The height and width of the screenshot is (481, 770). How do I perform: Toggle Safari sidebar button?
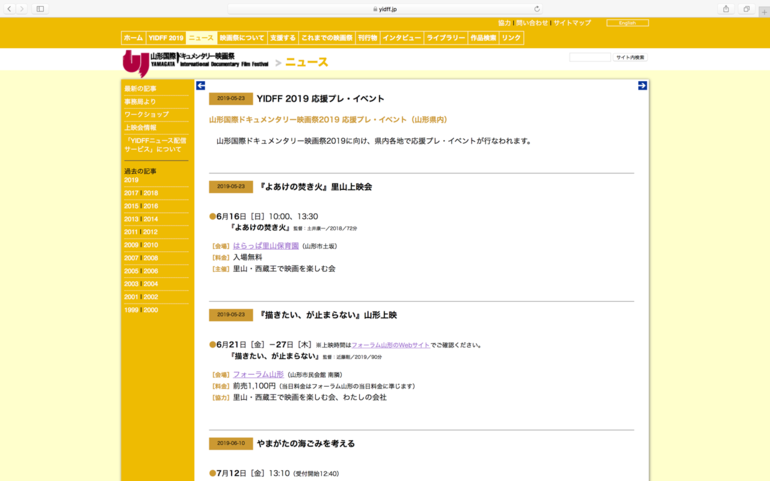(x=40, y=8)
